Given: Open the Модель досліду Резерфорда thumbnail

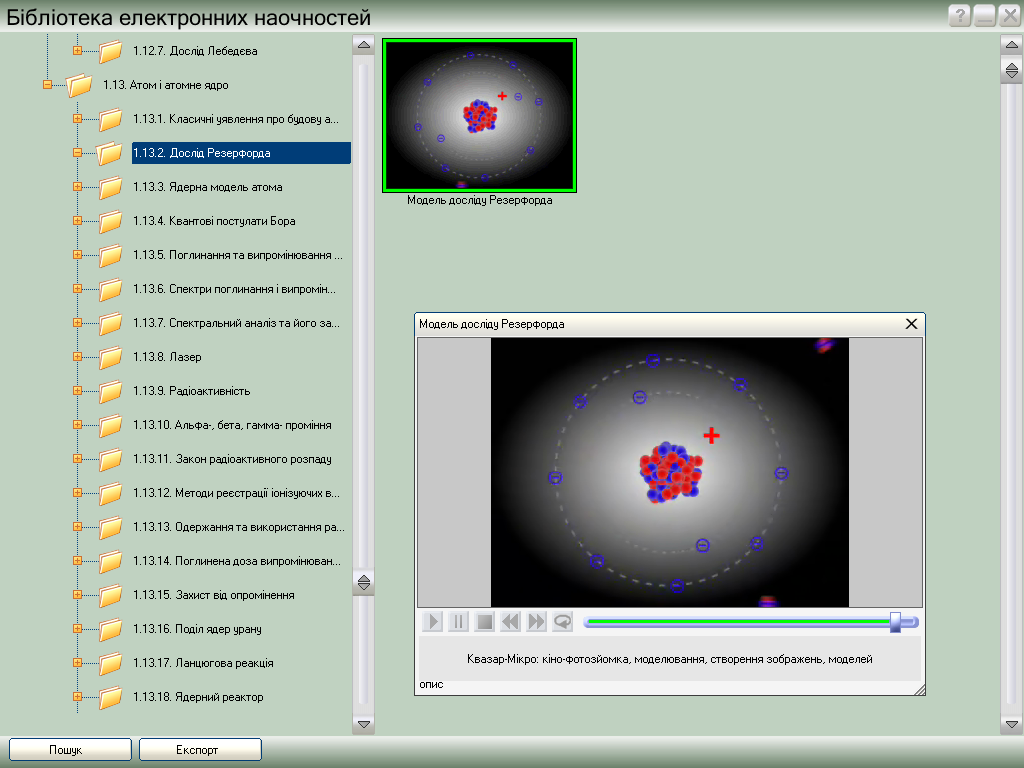Looking at the screenshot, I should tap(479, 116).
